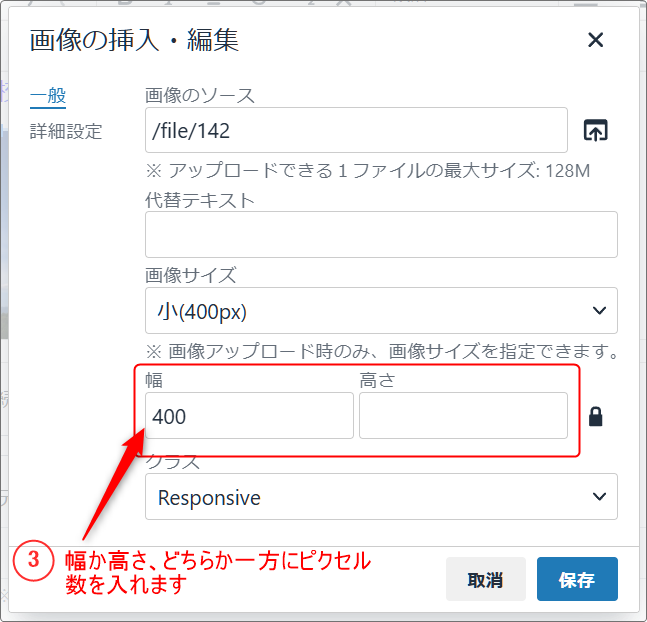Click the circled number 3 marker
This screenshot has width=647, height=622.
click(x=33, y=561)
